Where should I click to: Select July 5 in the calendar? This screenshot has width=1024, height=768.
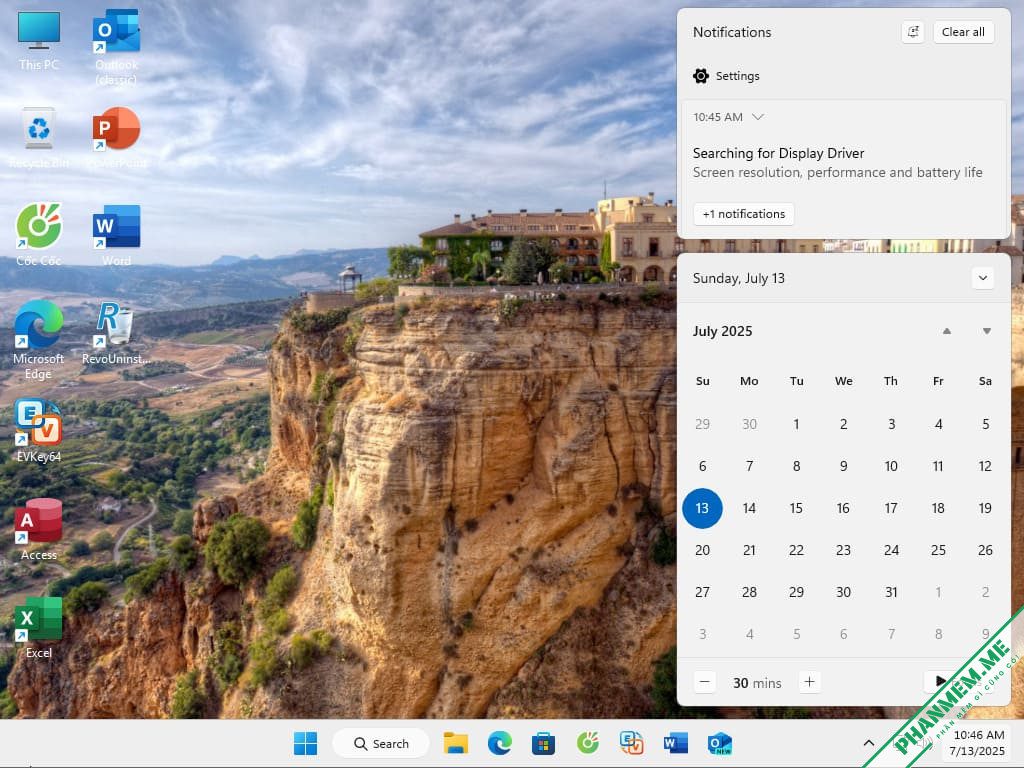coord(985,424)
